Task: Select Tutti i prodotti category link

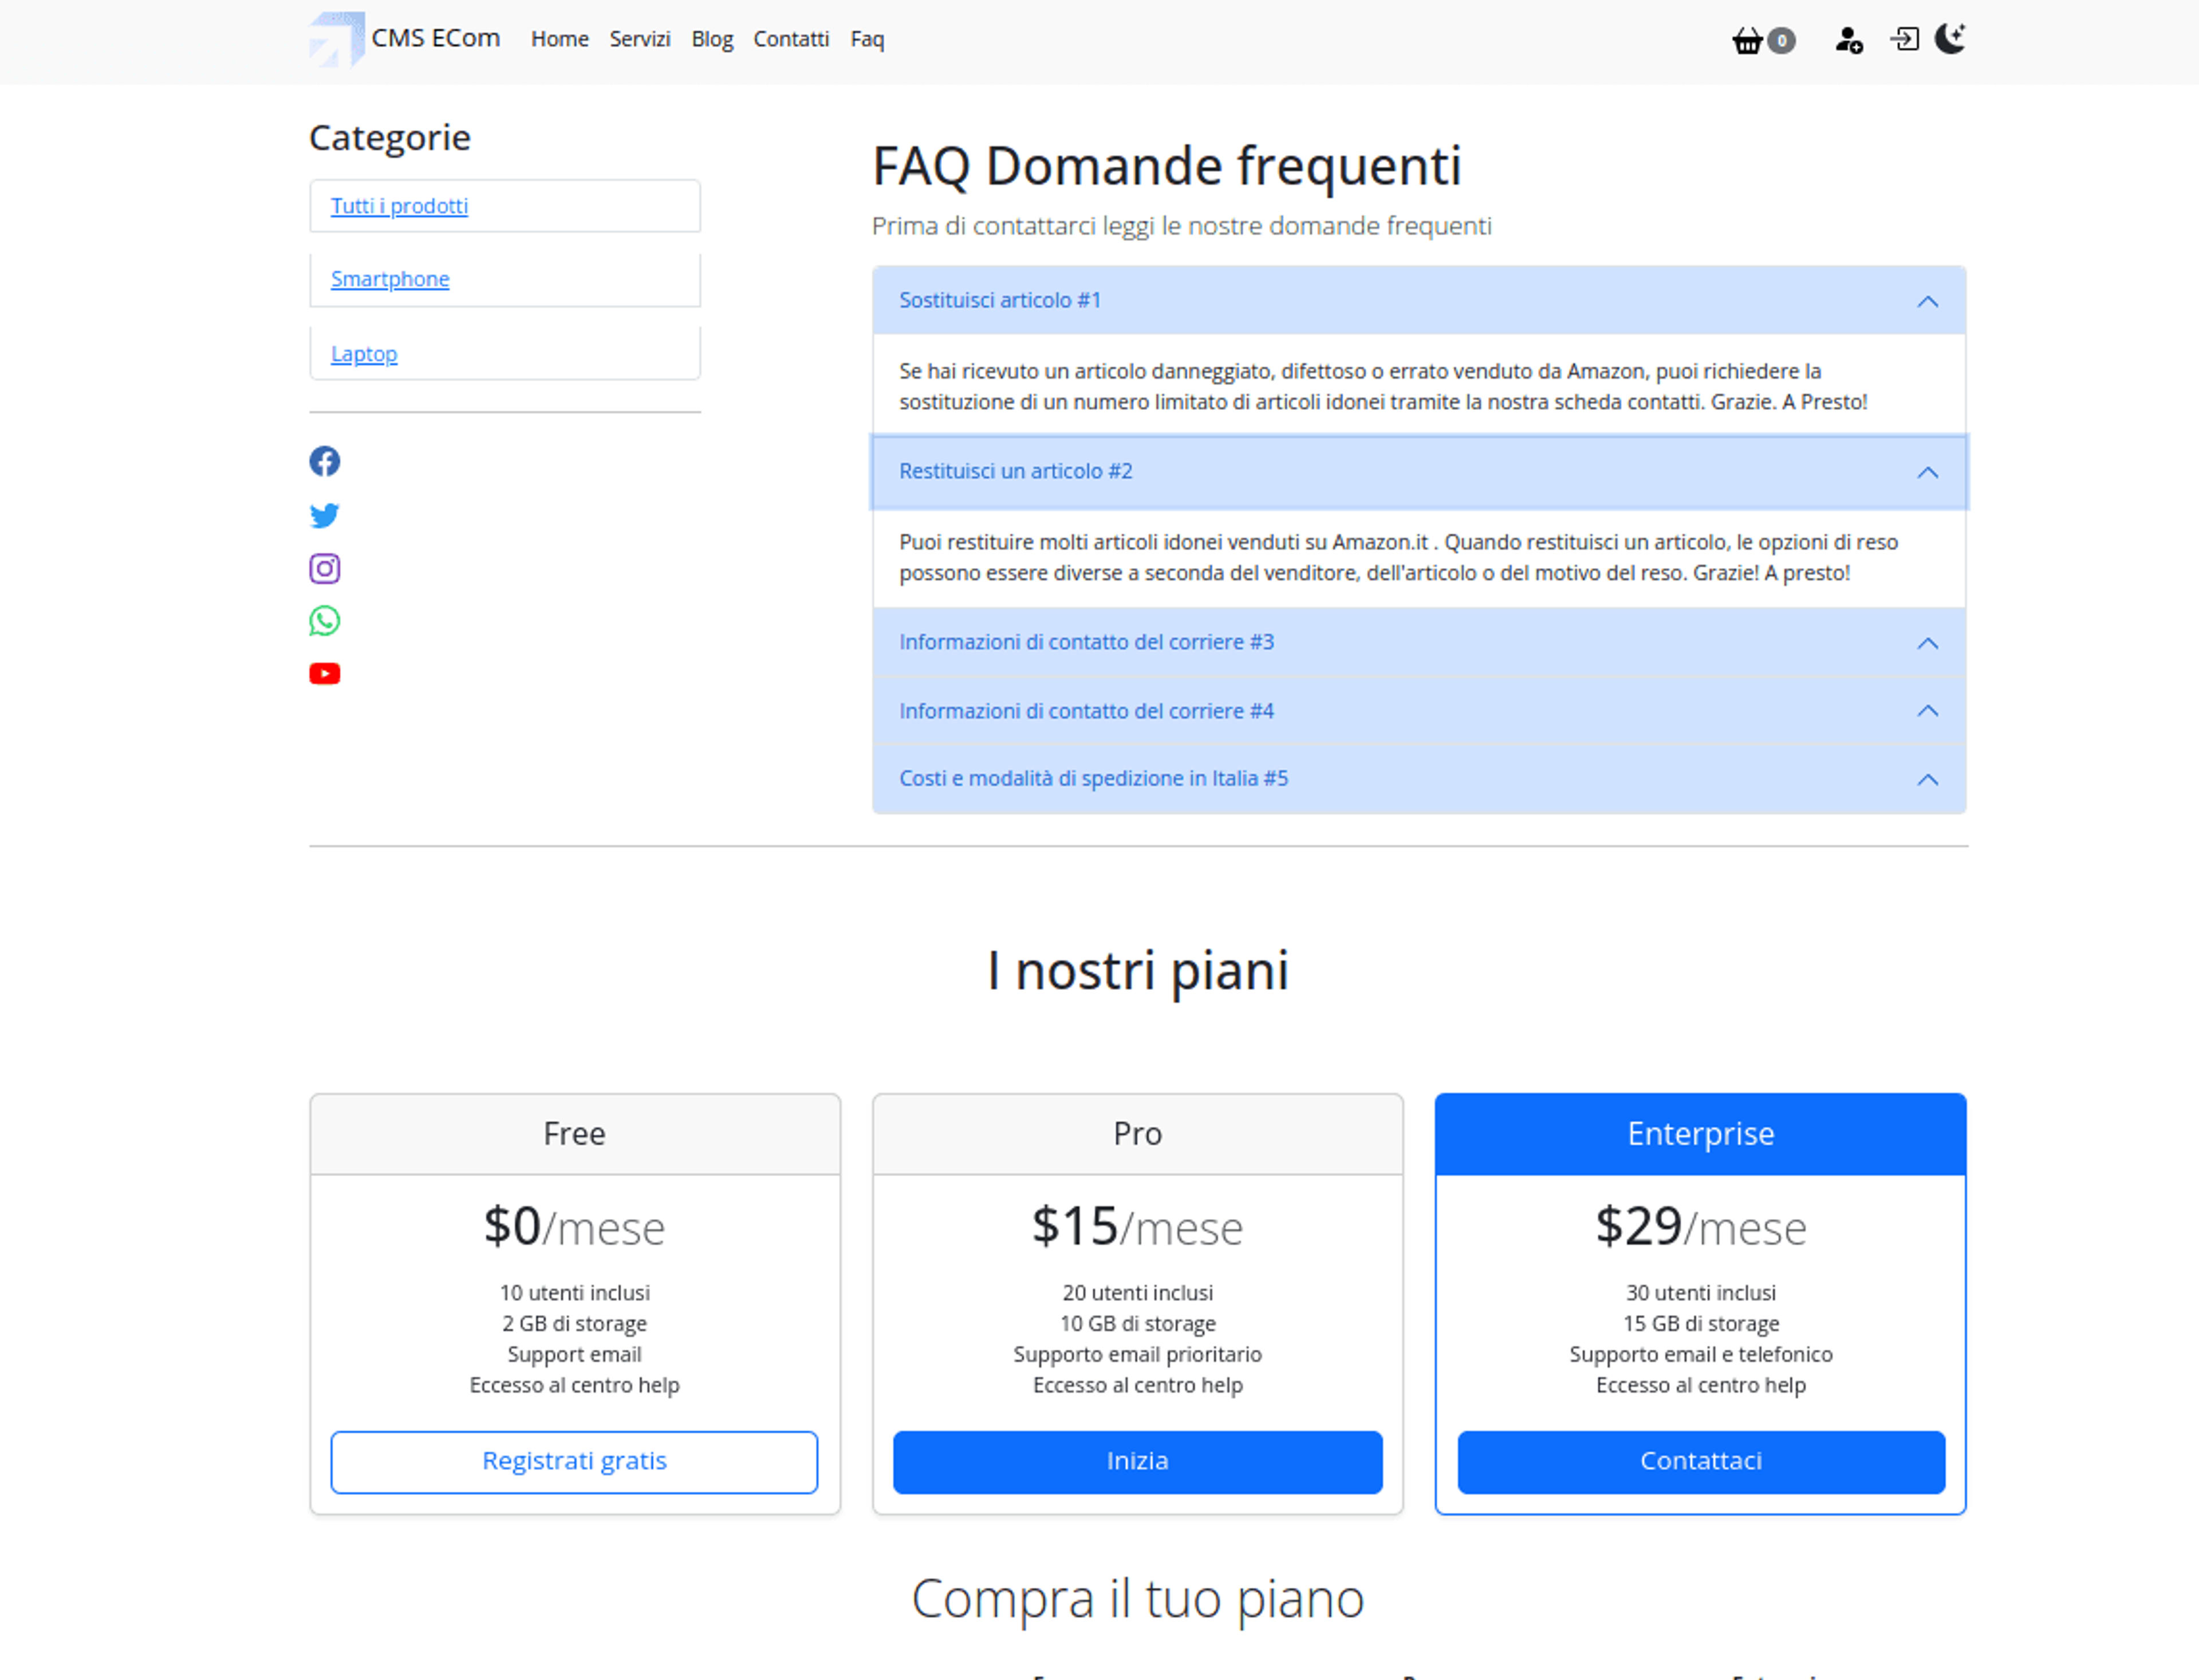Action: click(399, 206)
